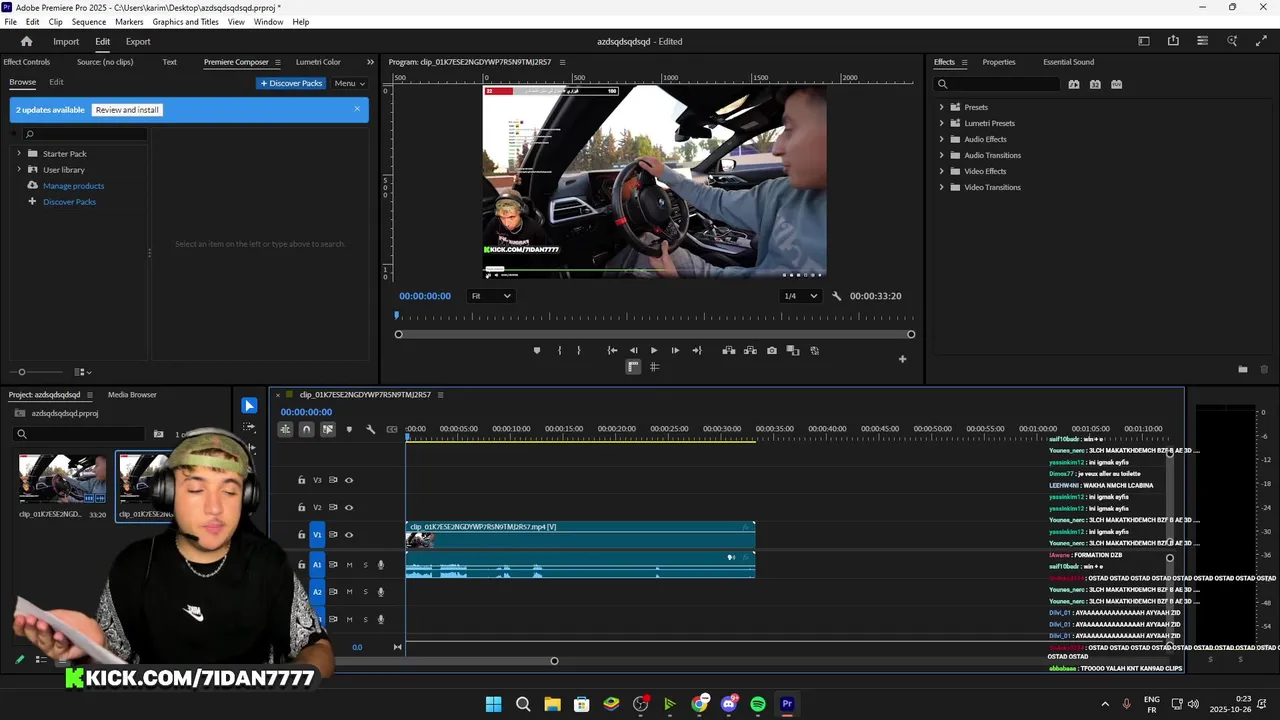The width and height of the screenshot is (1280, 720).
Task: Mark In point in the Program Monitor
Action: [x=559, y=350]
